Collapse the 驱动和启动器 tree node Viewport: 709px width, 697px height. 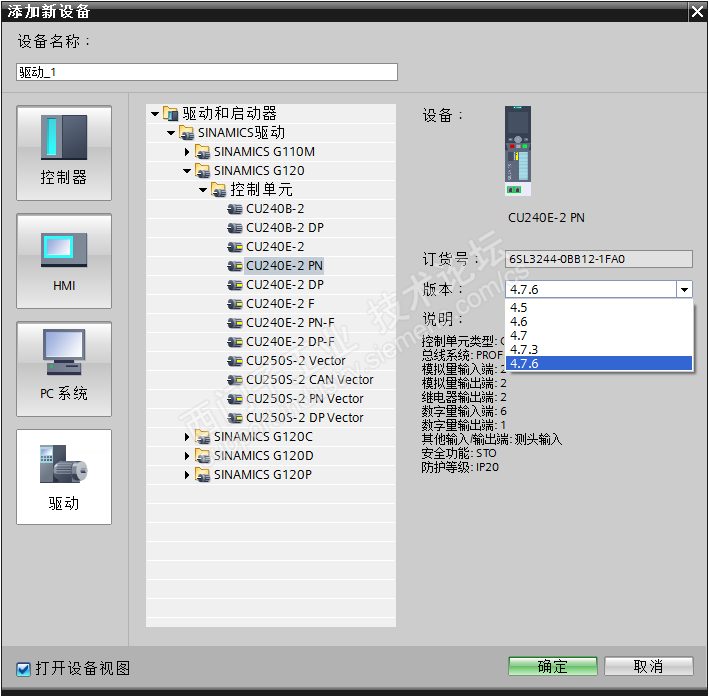[155, 114]
